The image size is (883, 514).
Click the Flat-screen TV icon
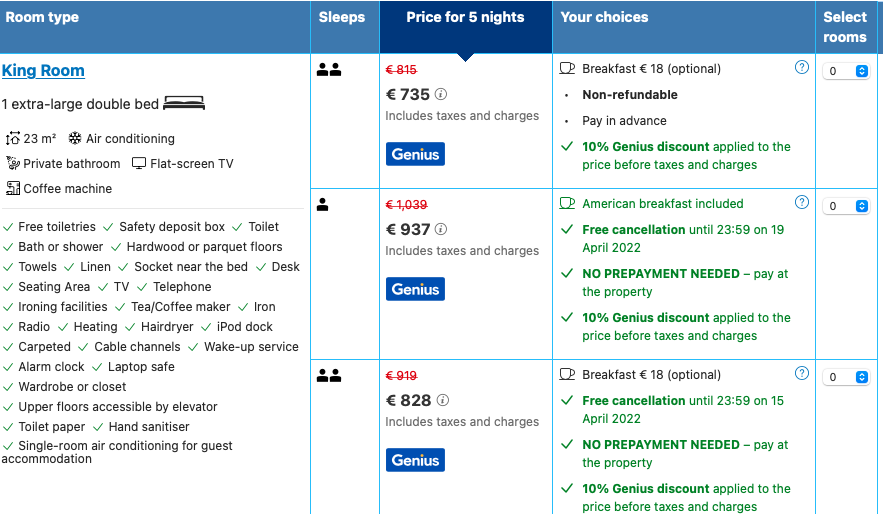[x=139, y=163]
